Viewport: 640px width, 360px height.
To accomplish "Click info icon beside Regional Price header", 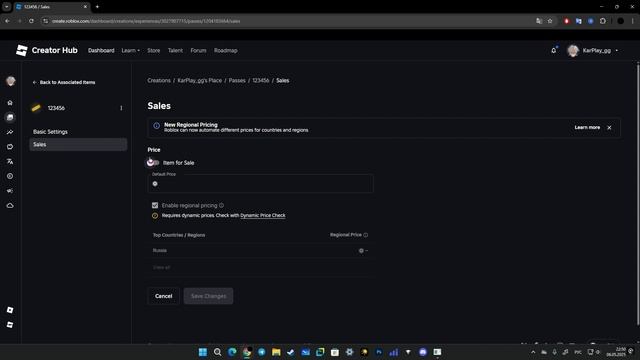I will (366, 235).
